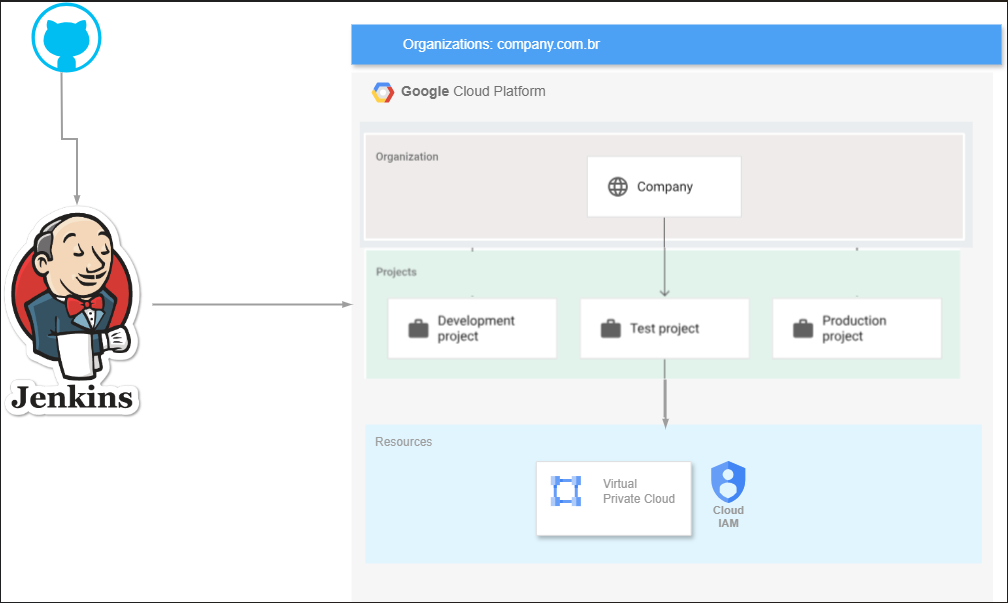Click the Organization section label
Image resolution: width=1008 pixels, height=603 pixels.
click(407, 157)
